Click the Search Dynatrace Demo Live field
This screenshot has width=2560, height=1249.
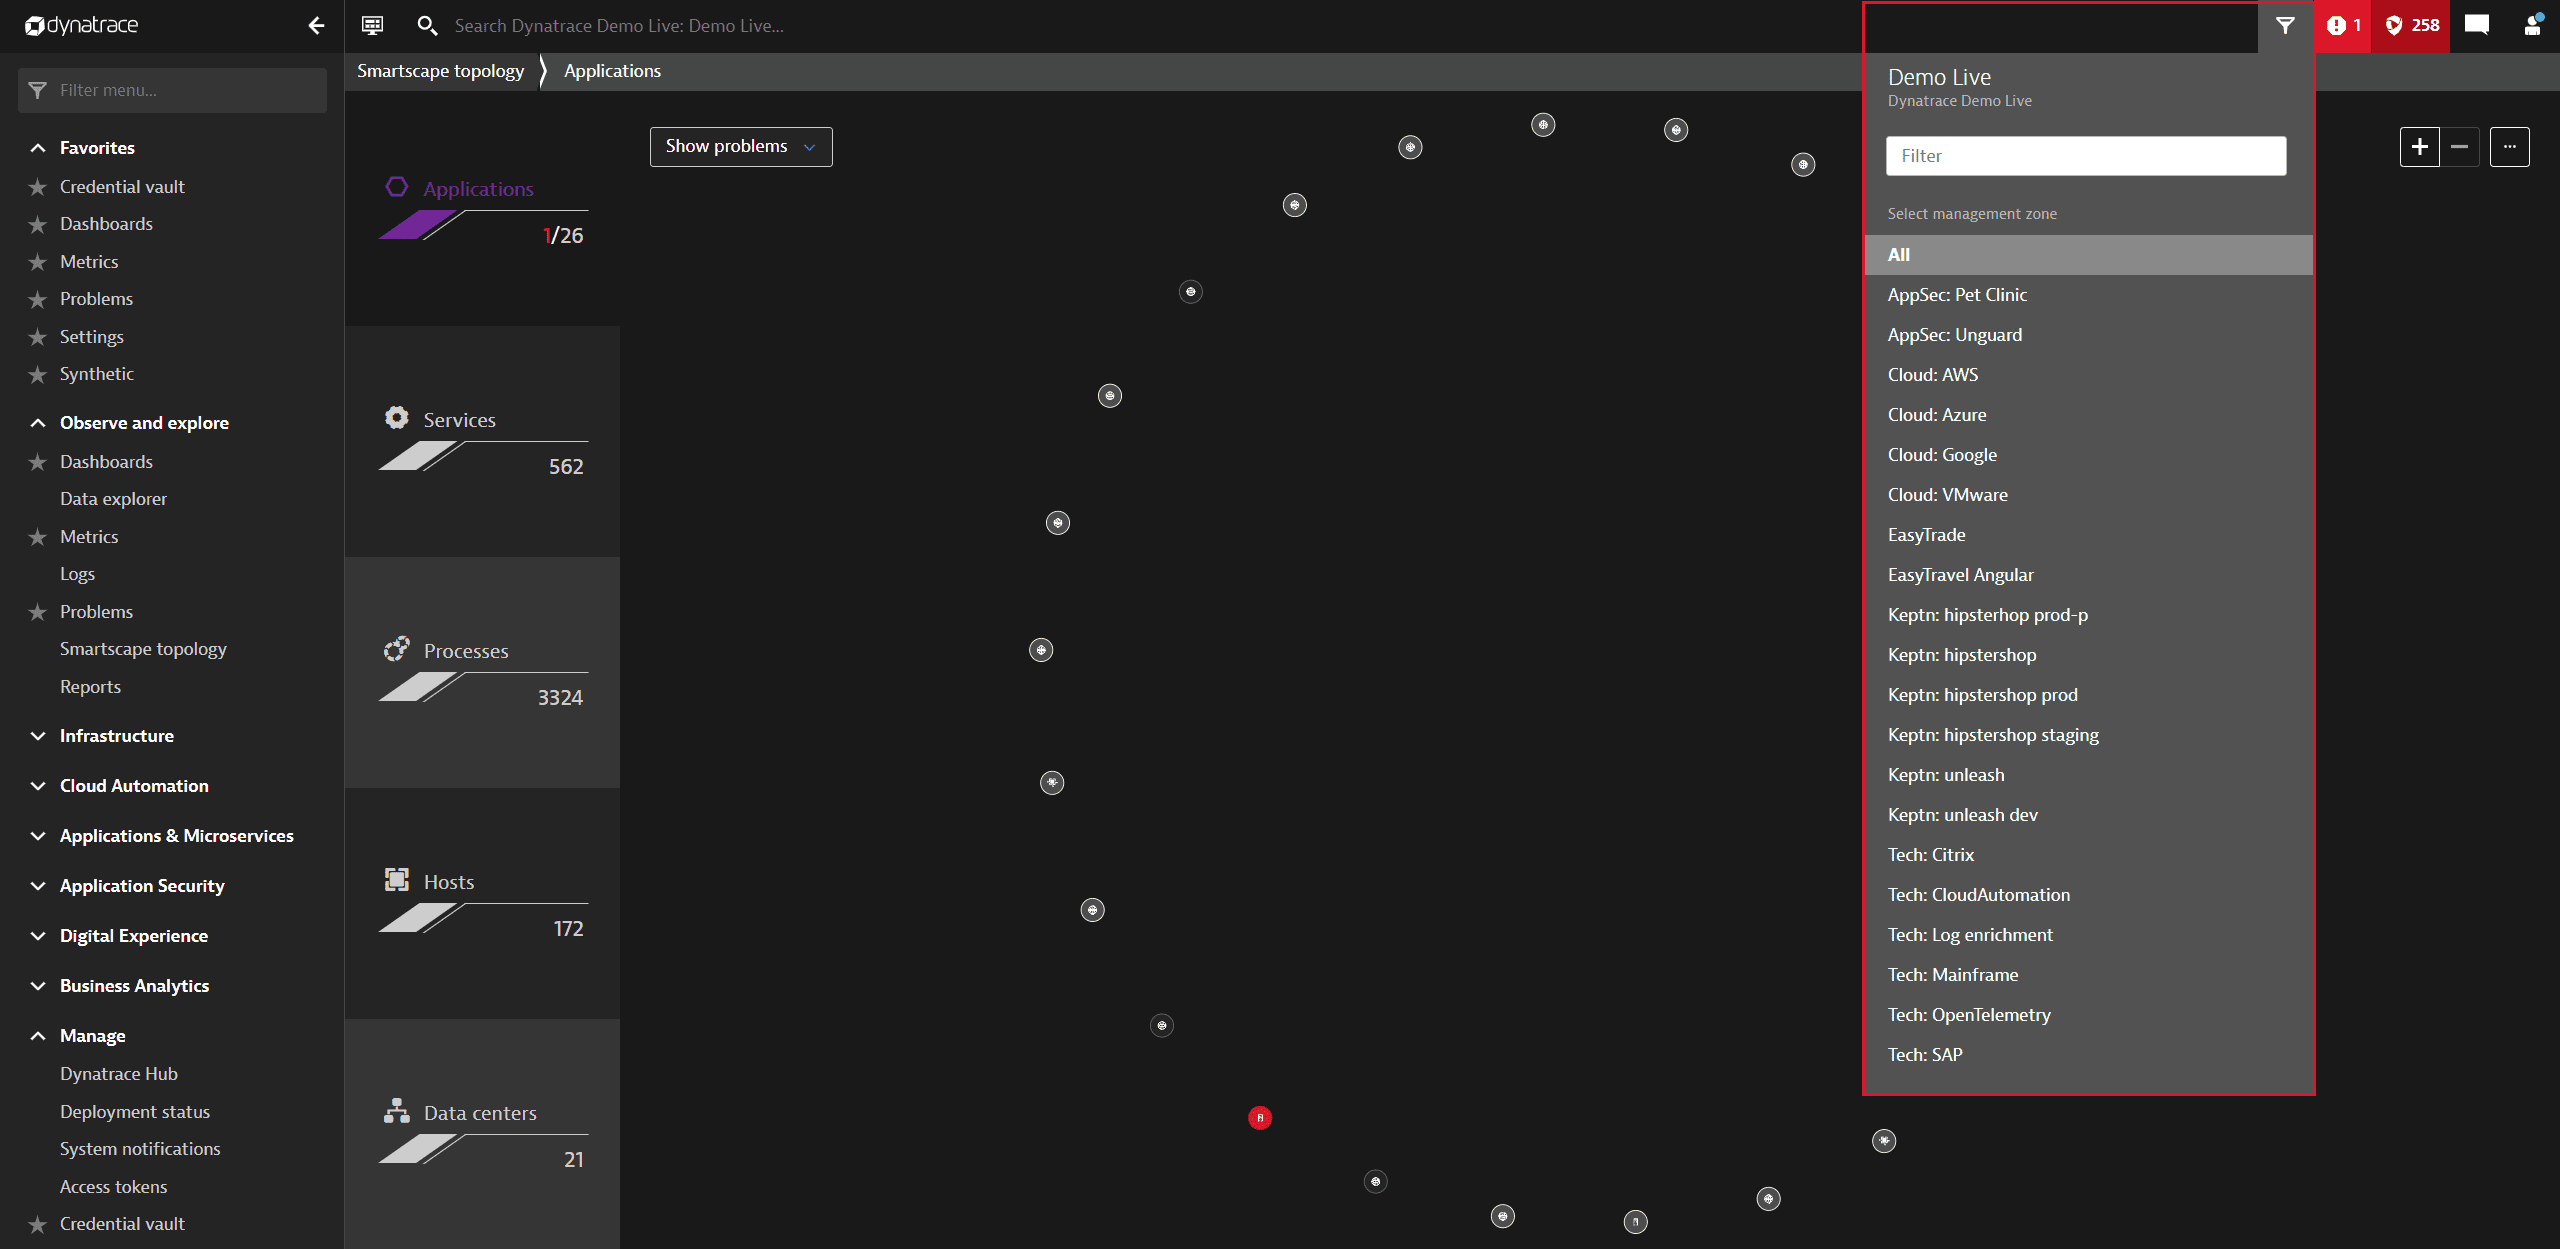click(x=619, y=26)
